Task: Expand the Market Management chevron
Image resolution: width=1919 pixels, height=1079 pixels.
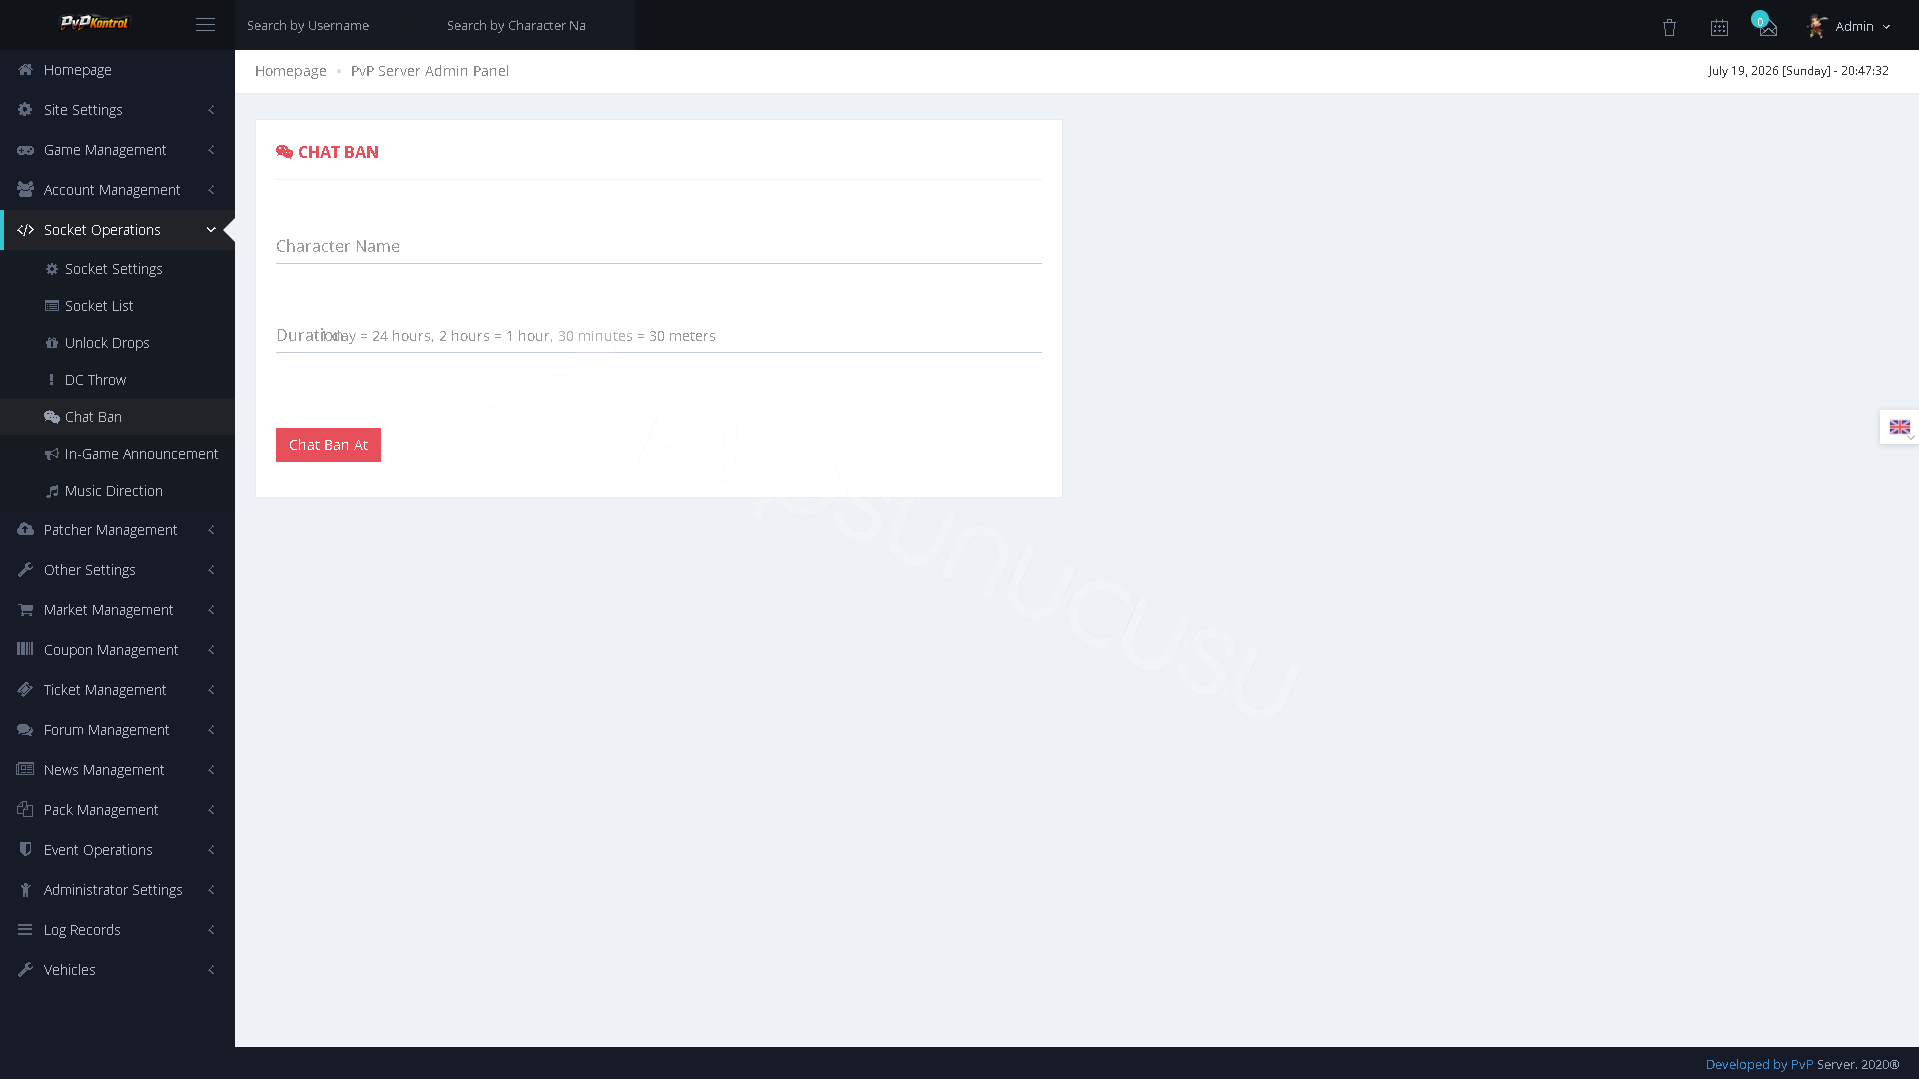Action: [211, 610]
